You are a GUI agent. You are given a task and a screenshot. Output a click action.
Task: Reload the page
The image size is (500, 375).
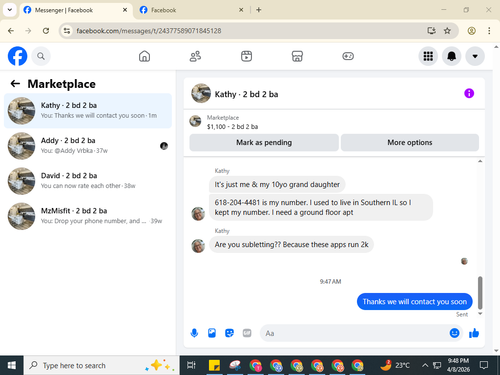(46, 31)
